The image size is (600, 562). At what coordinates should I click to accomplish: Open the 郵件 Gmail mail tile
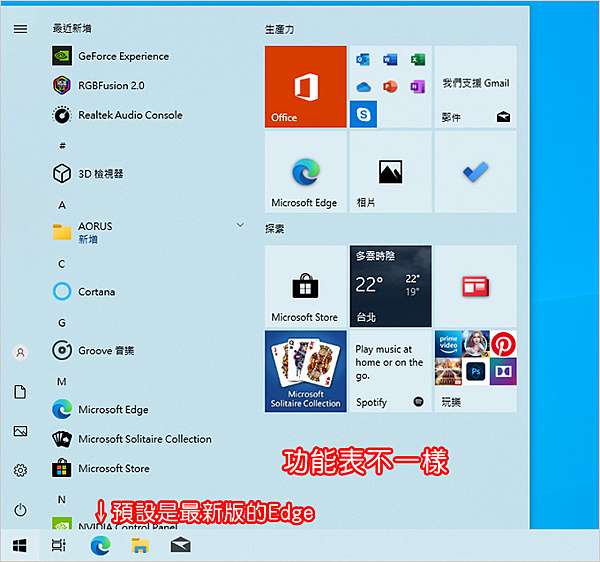(475, 87)
